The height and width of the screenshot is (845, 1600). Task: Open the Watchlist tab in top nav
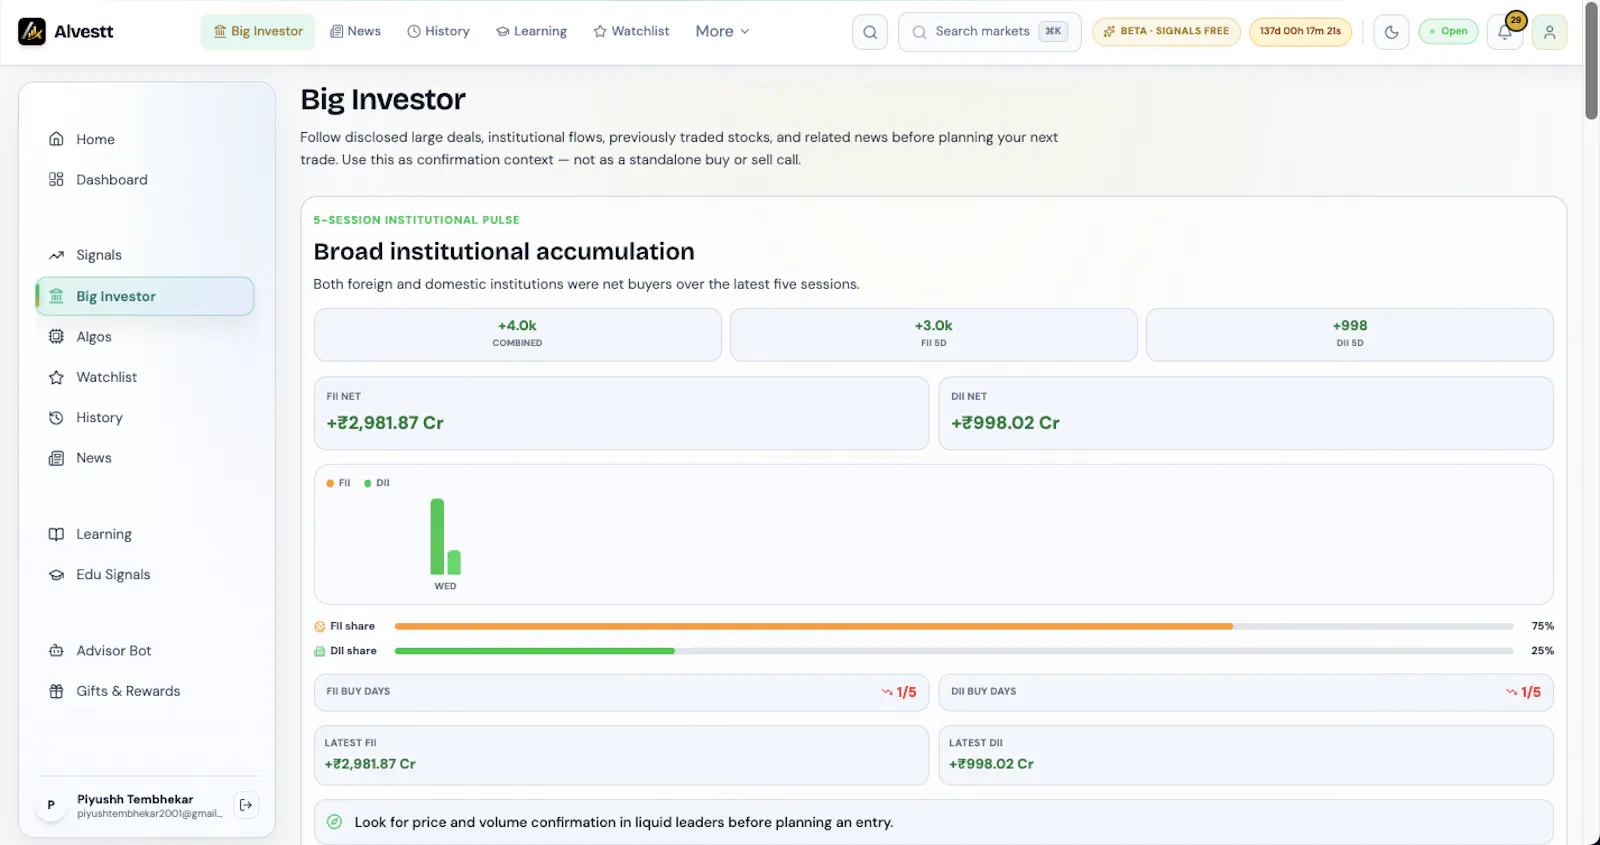click(x=631, y=32)
